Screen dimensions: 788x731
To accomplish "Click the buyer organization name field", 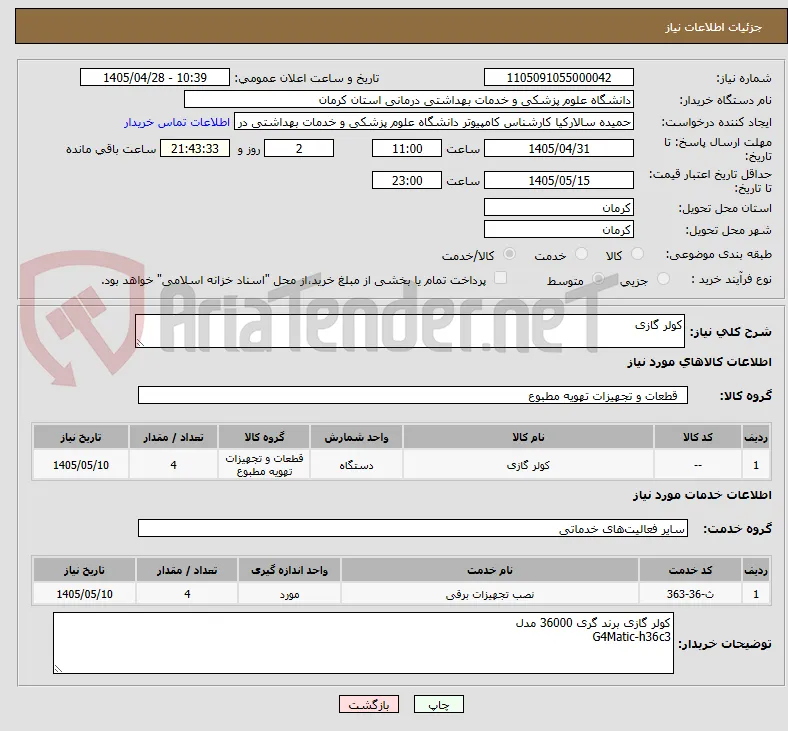I will tap(409, 99).
